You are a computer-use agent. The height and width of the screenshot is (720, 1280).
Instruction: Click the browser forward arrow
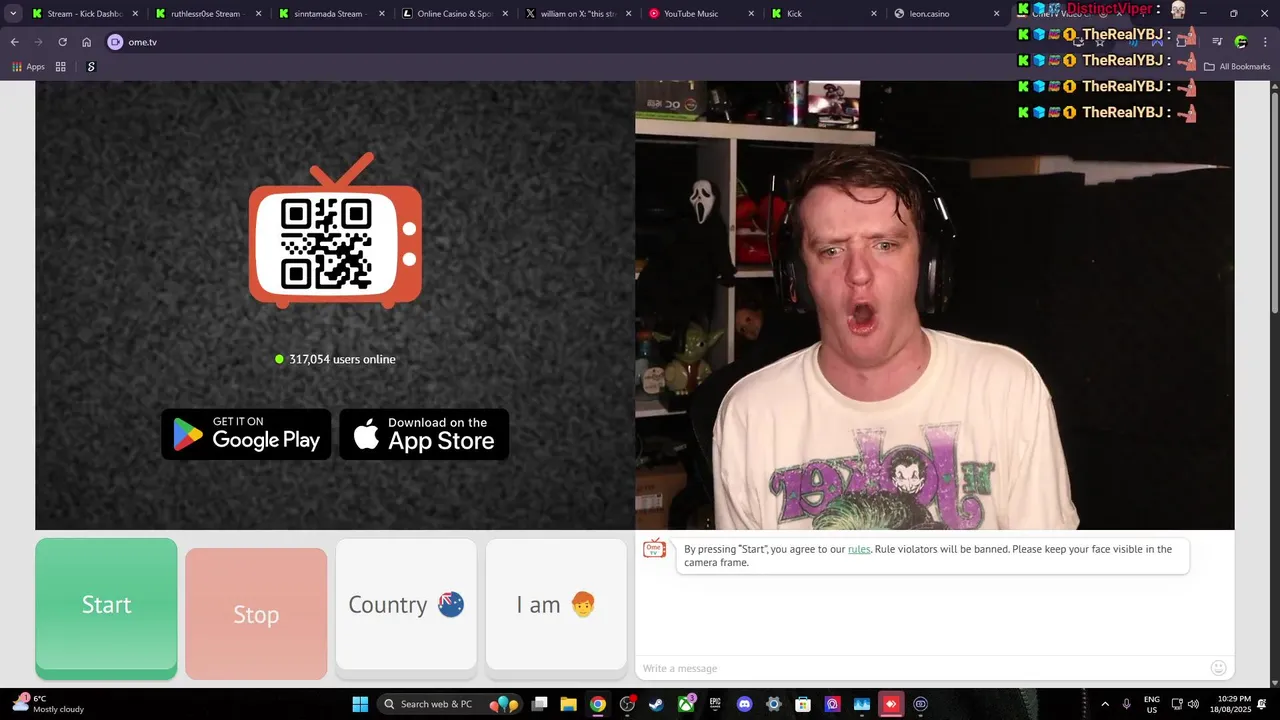click(x=38, y=42)
